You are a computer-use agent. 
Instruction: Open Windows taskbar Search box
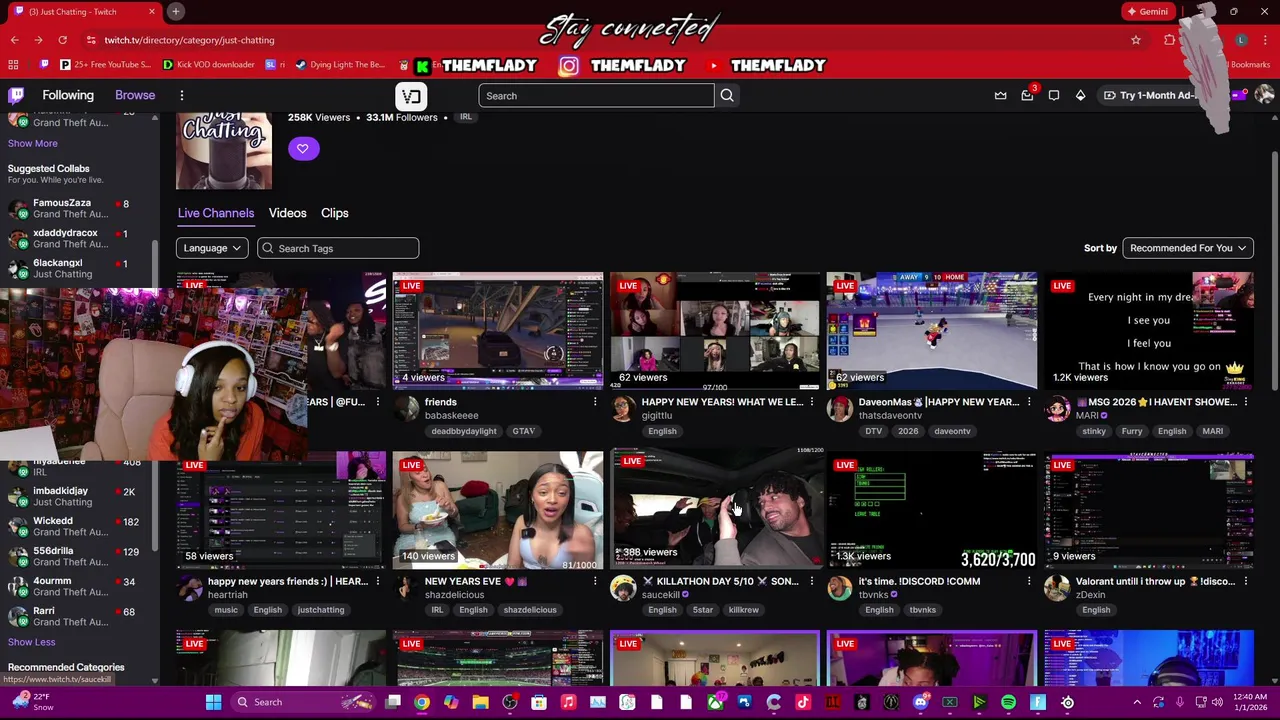coord(303,702)
